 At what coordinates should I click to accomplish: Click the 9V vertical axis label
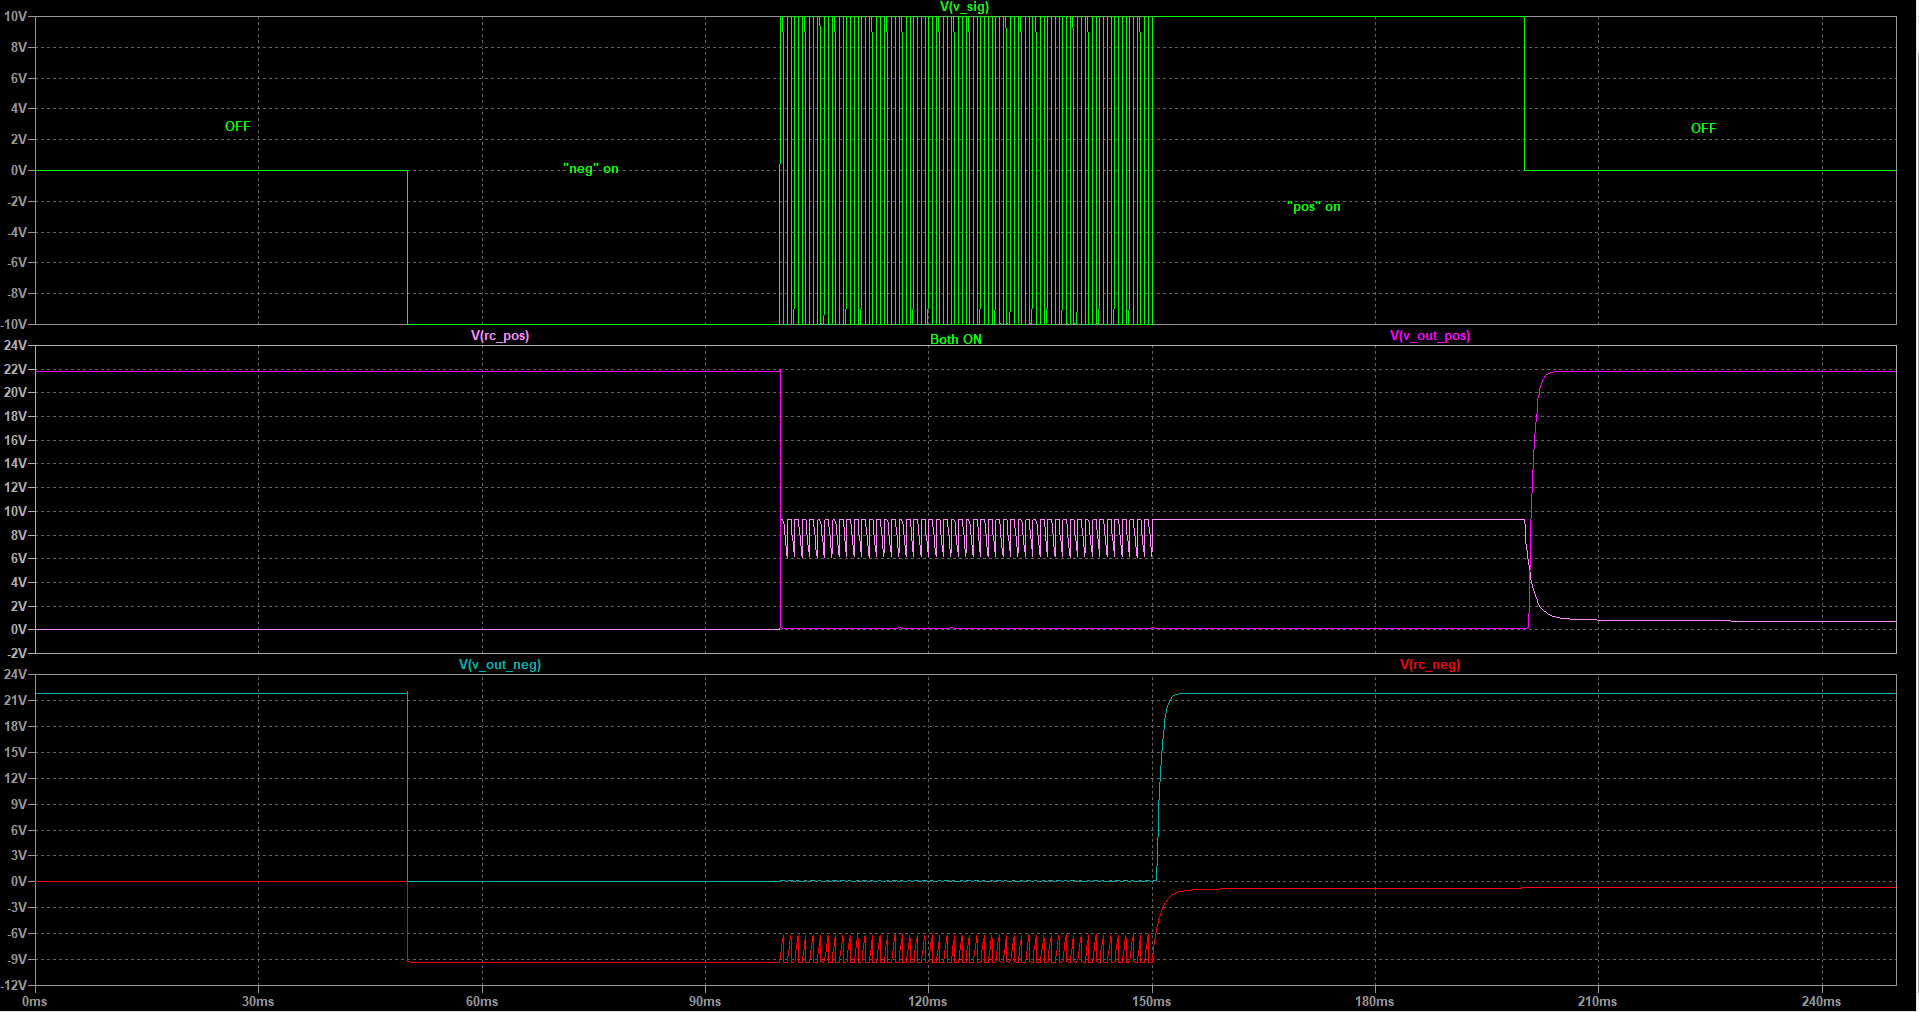point(19,805)
